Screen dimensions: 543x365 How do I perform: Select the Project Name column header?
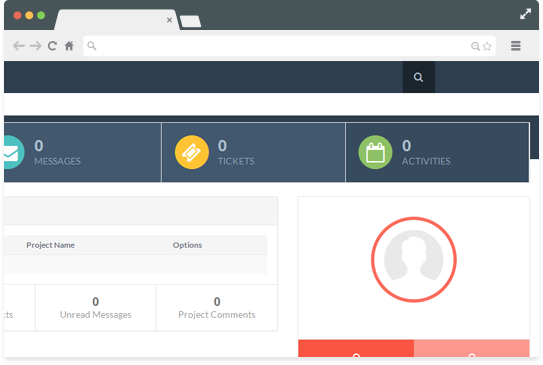[51, 245]
